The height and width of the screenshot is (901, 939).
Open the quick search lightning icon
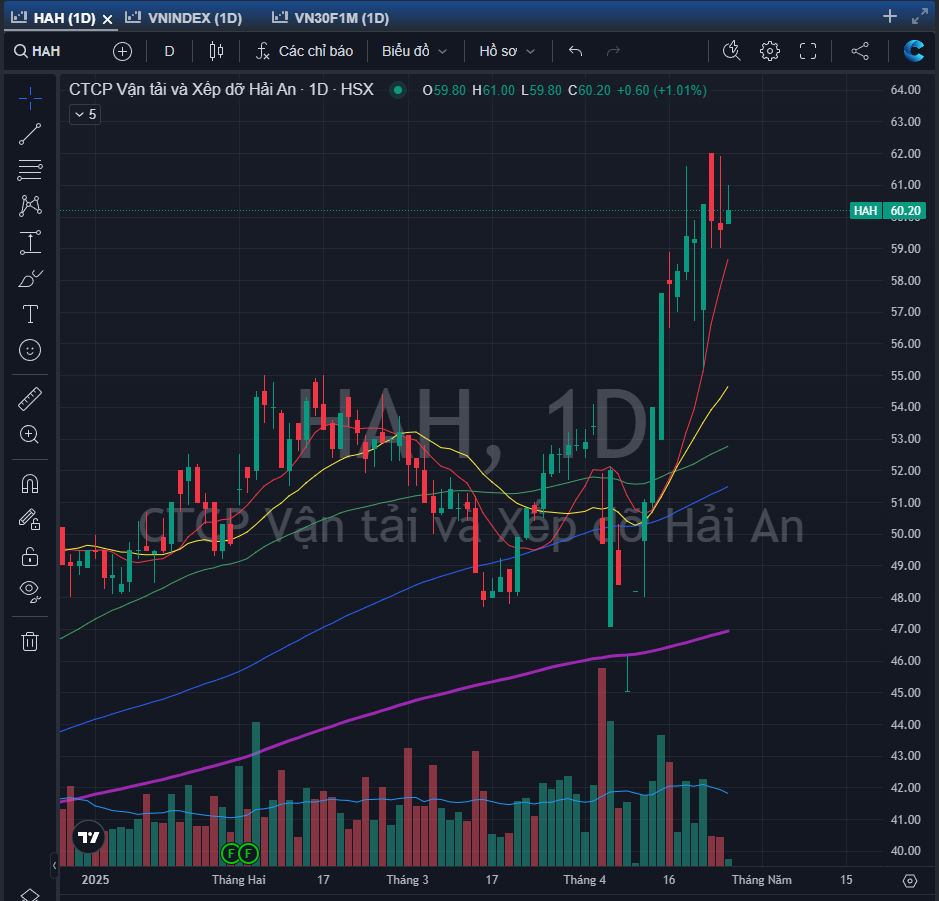[732, 51]
